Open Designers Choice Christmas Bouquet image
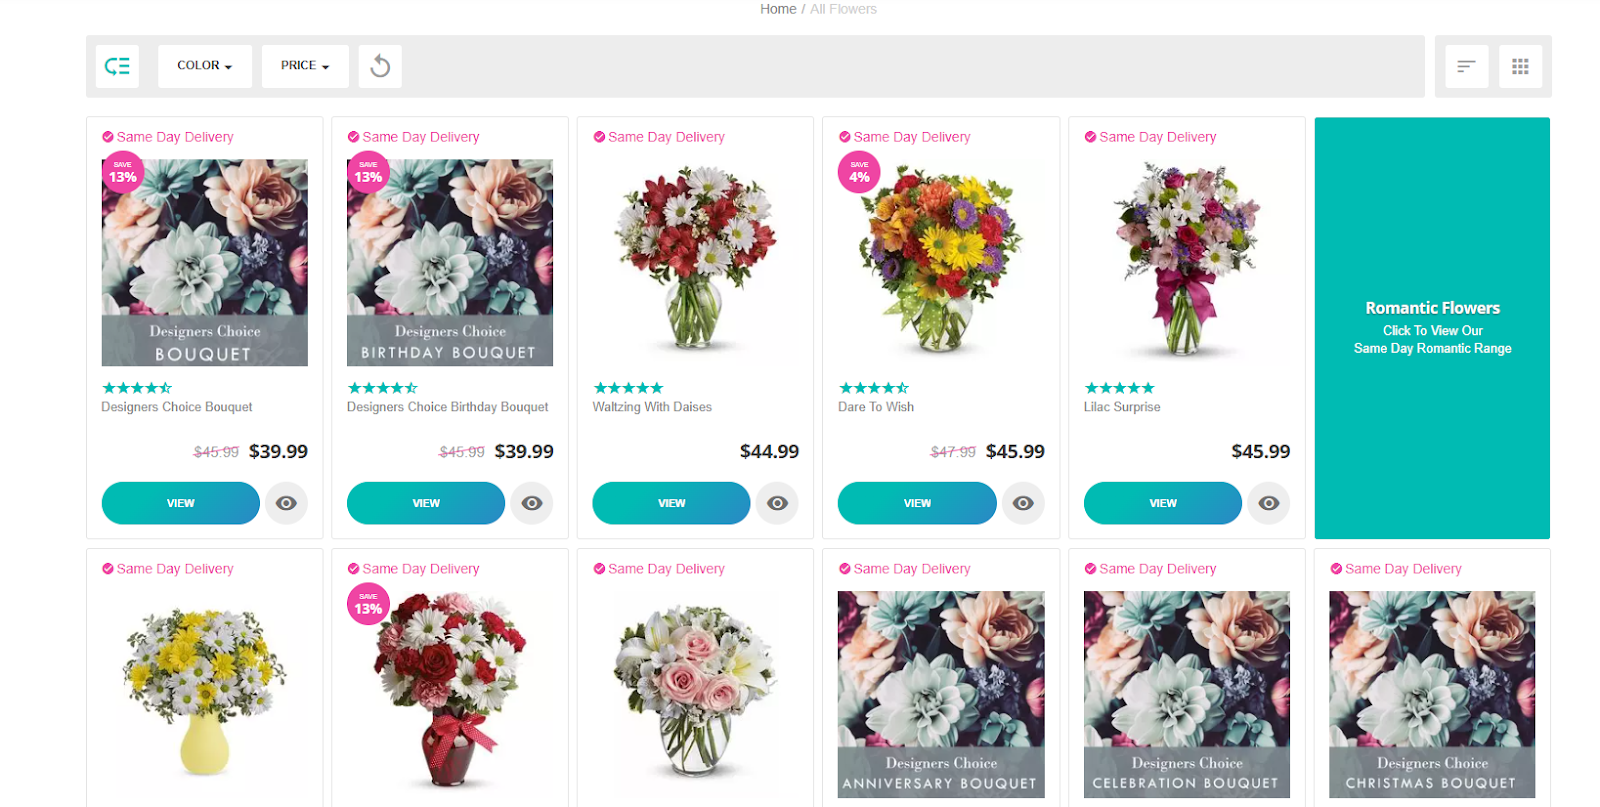 pyautogui.click(x=1432, y=694)
